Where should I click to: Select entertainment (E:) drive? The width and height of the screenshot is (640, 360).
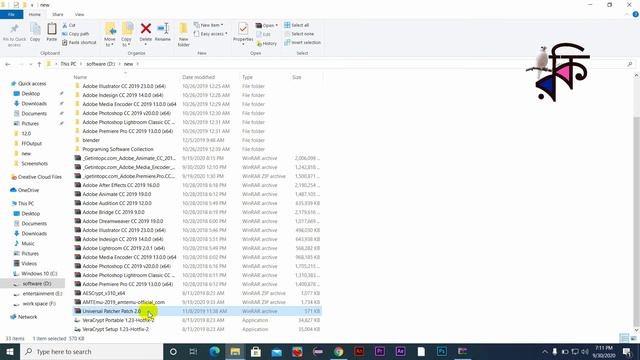[38, 293]
